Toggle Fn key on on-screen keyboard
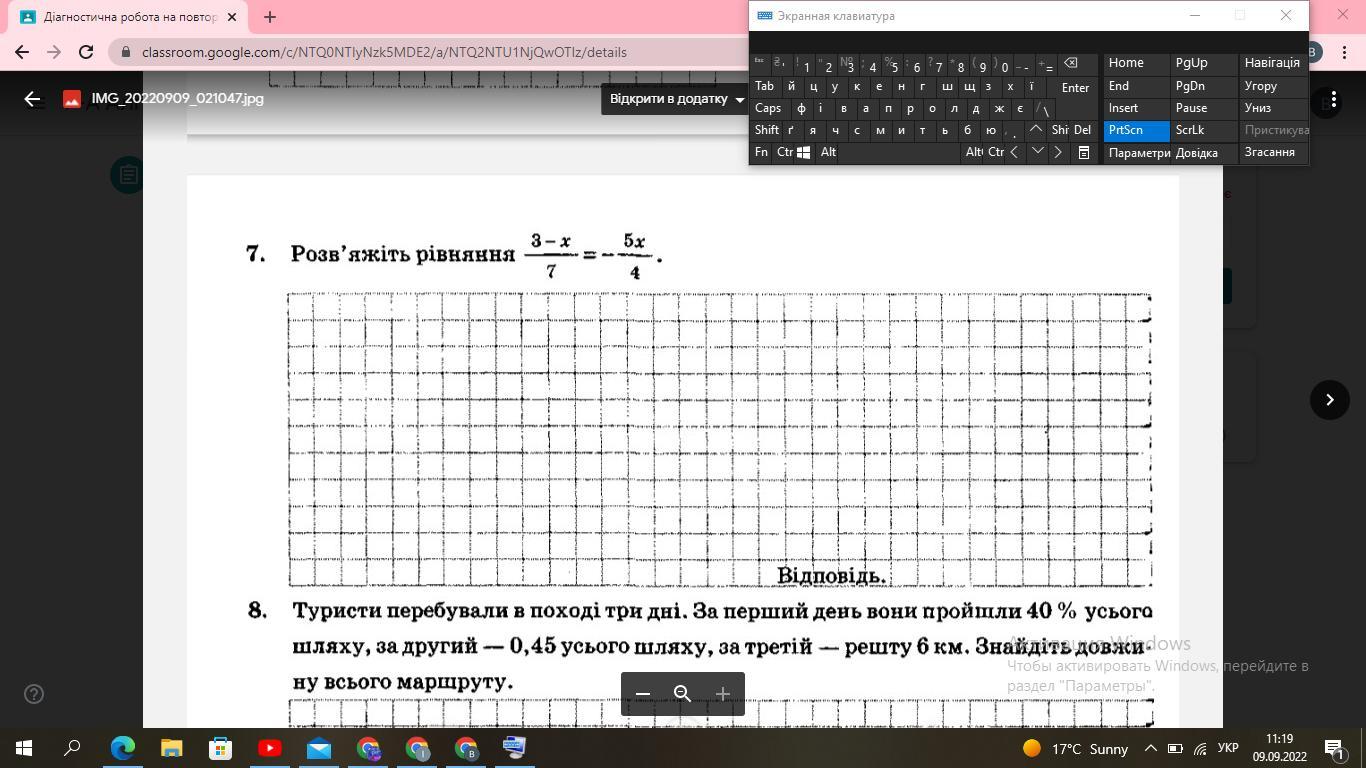The width and height of the screenshot is (1366, 768). click(761, 152)
